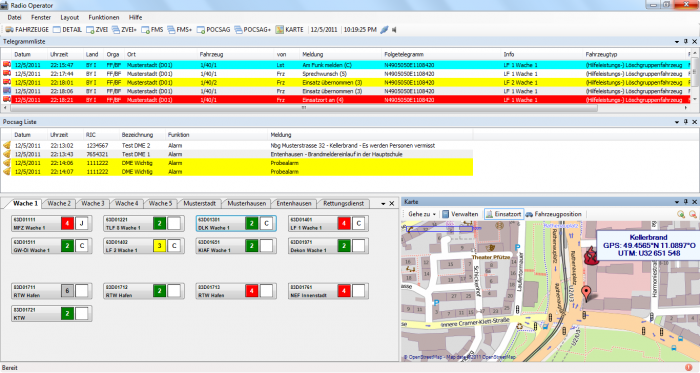Click the red location pin on map
The width and height of the screenshot is (700, 373).
click(587, 294)
